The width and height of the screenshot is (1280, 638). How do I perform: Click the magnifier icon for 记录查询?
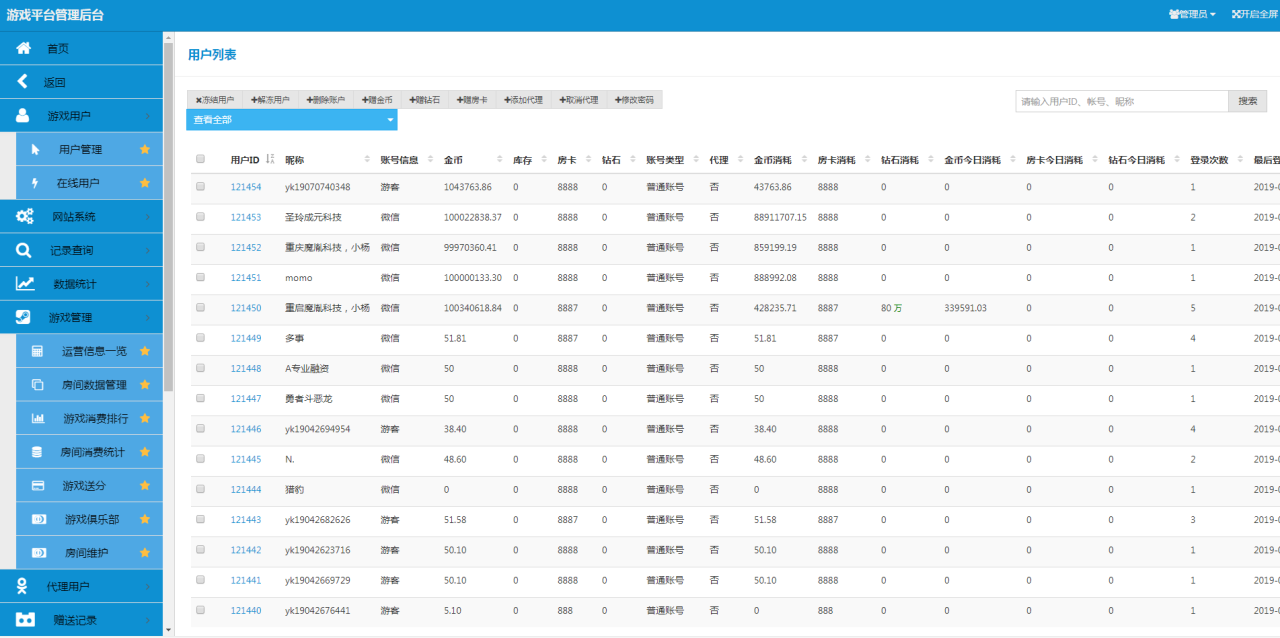[x=24, y=250]
